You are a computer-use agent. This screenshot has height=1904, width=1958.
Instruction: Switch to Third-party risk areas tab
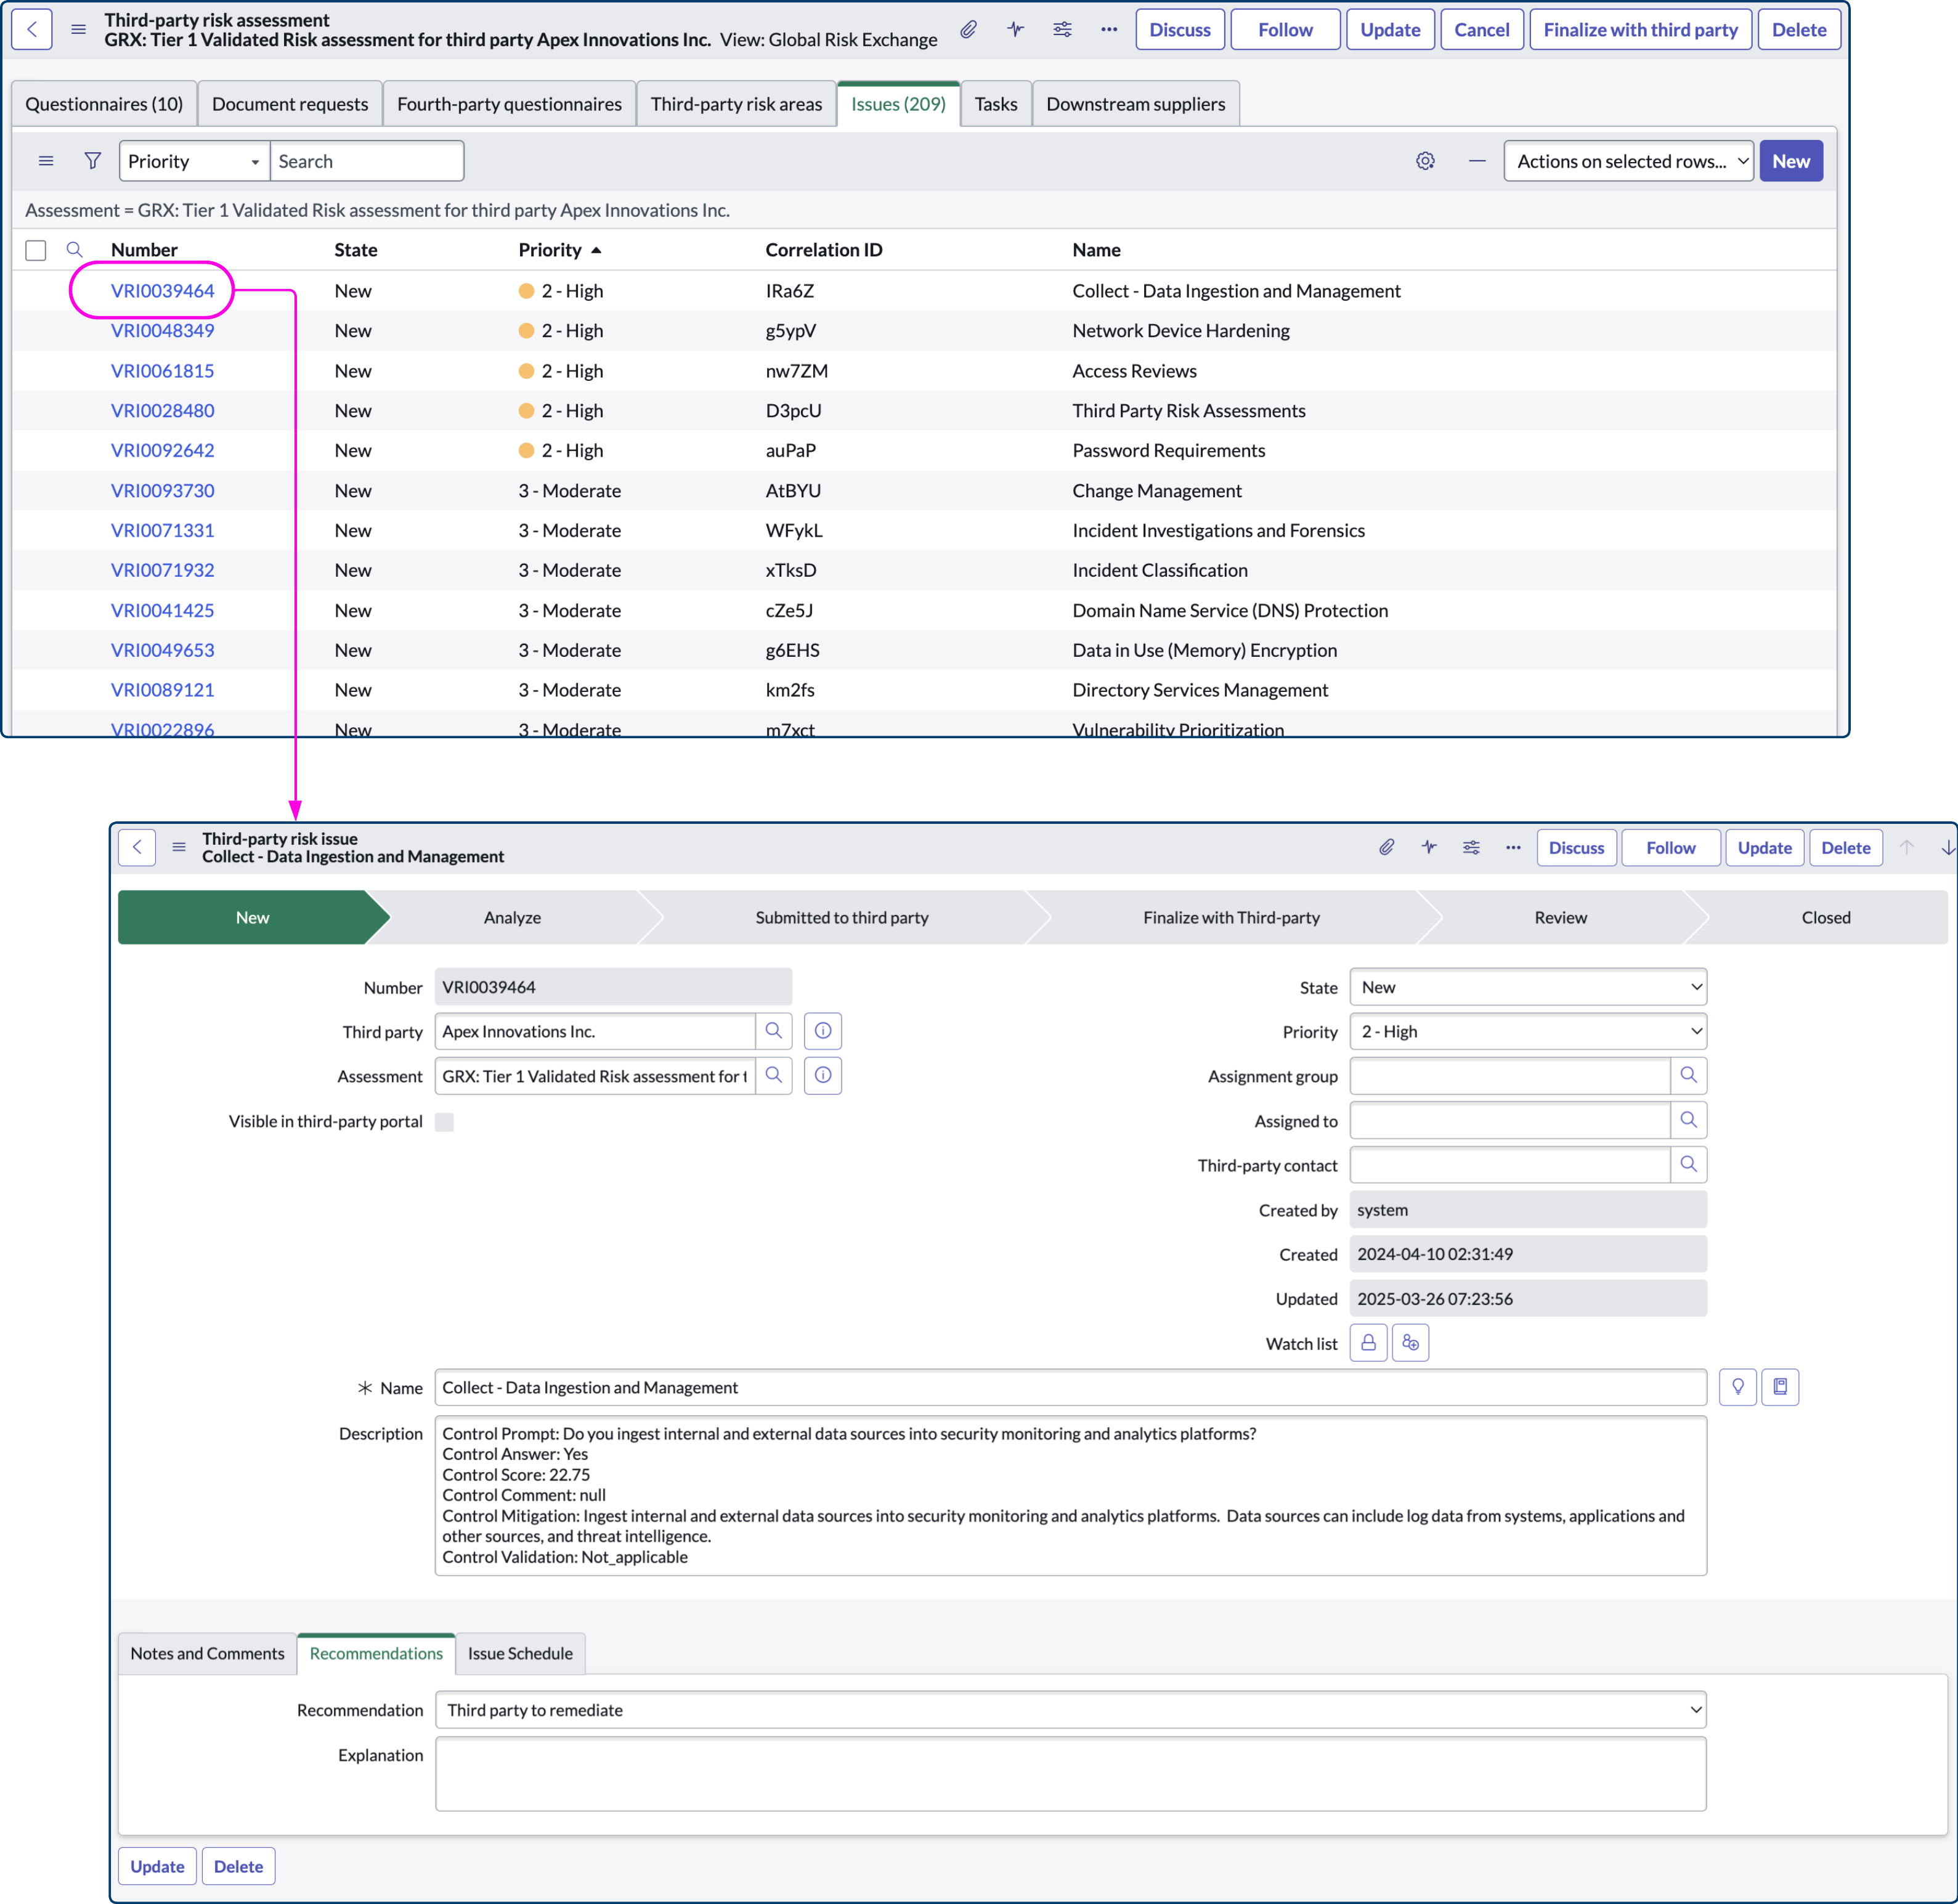[x=736, y=104]
